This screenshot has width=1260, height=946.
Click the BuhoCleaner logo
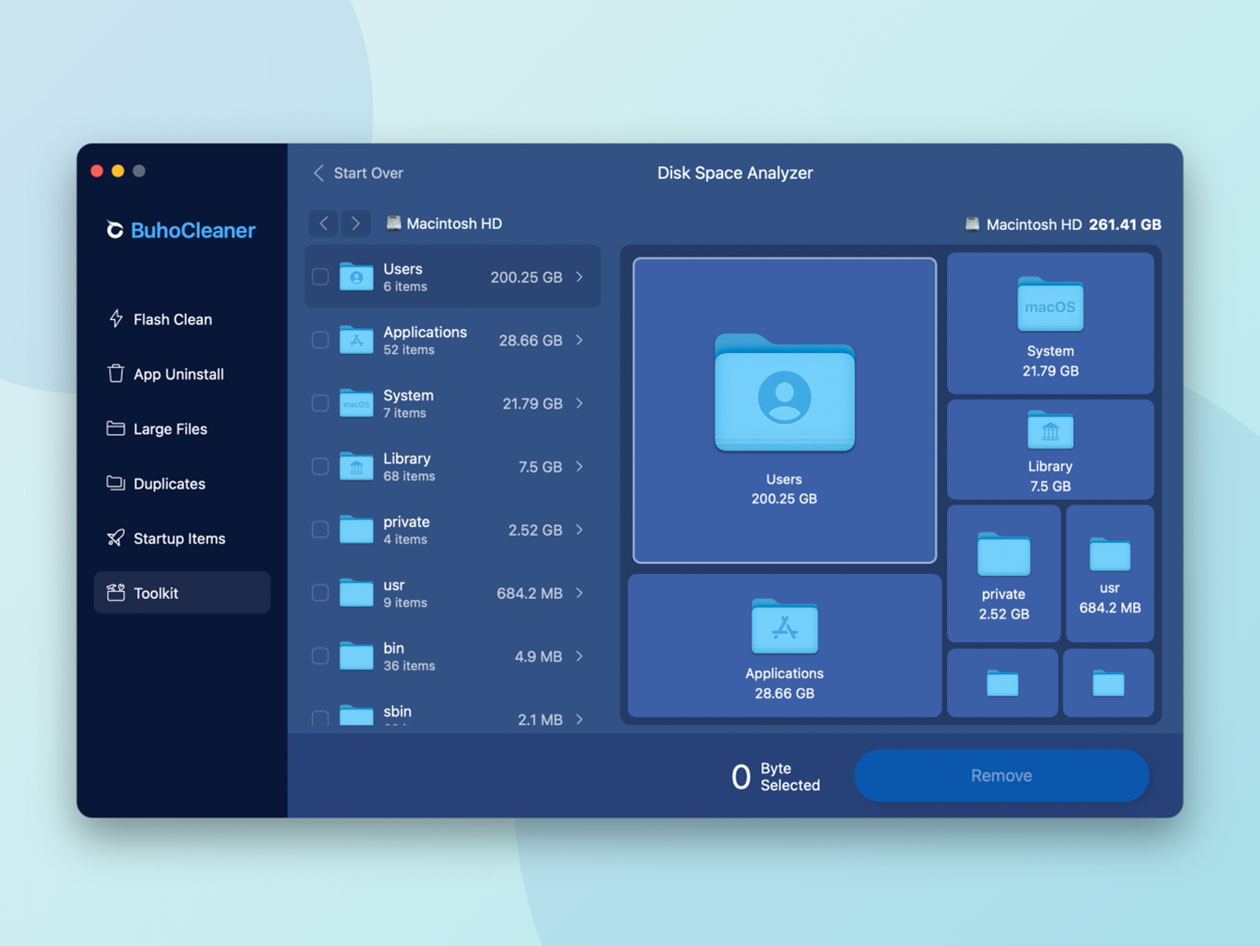click(x=181, y=230)
